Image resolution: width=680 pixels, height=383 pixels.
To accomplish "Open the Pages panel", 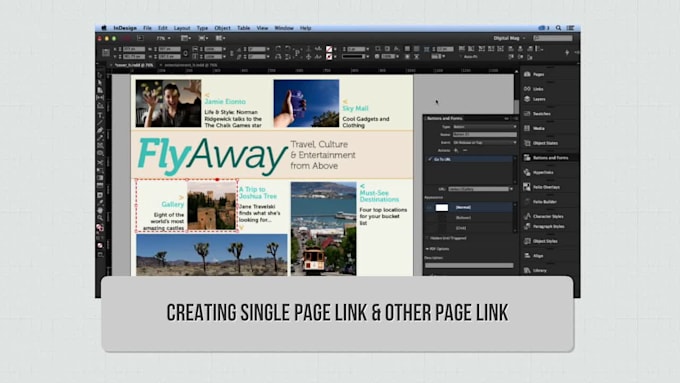I will [534, 74].
